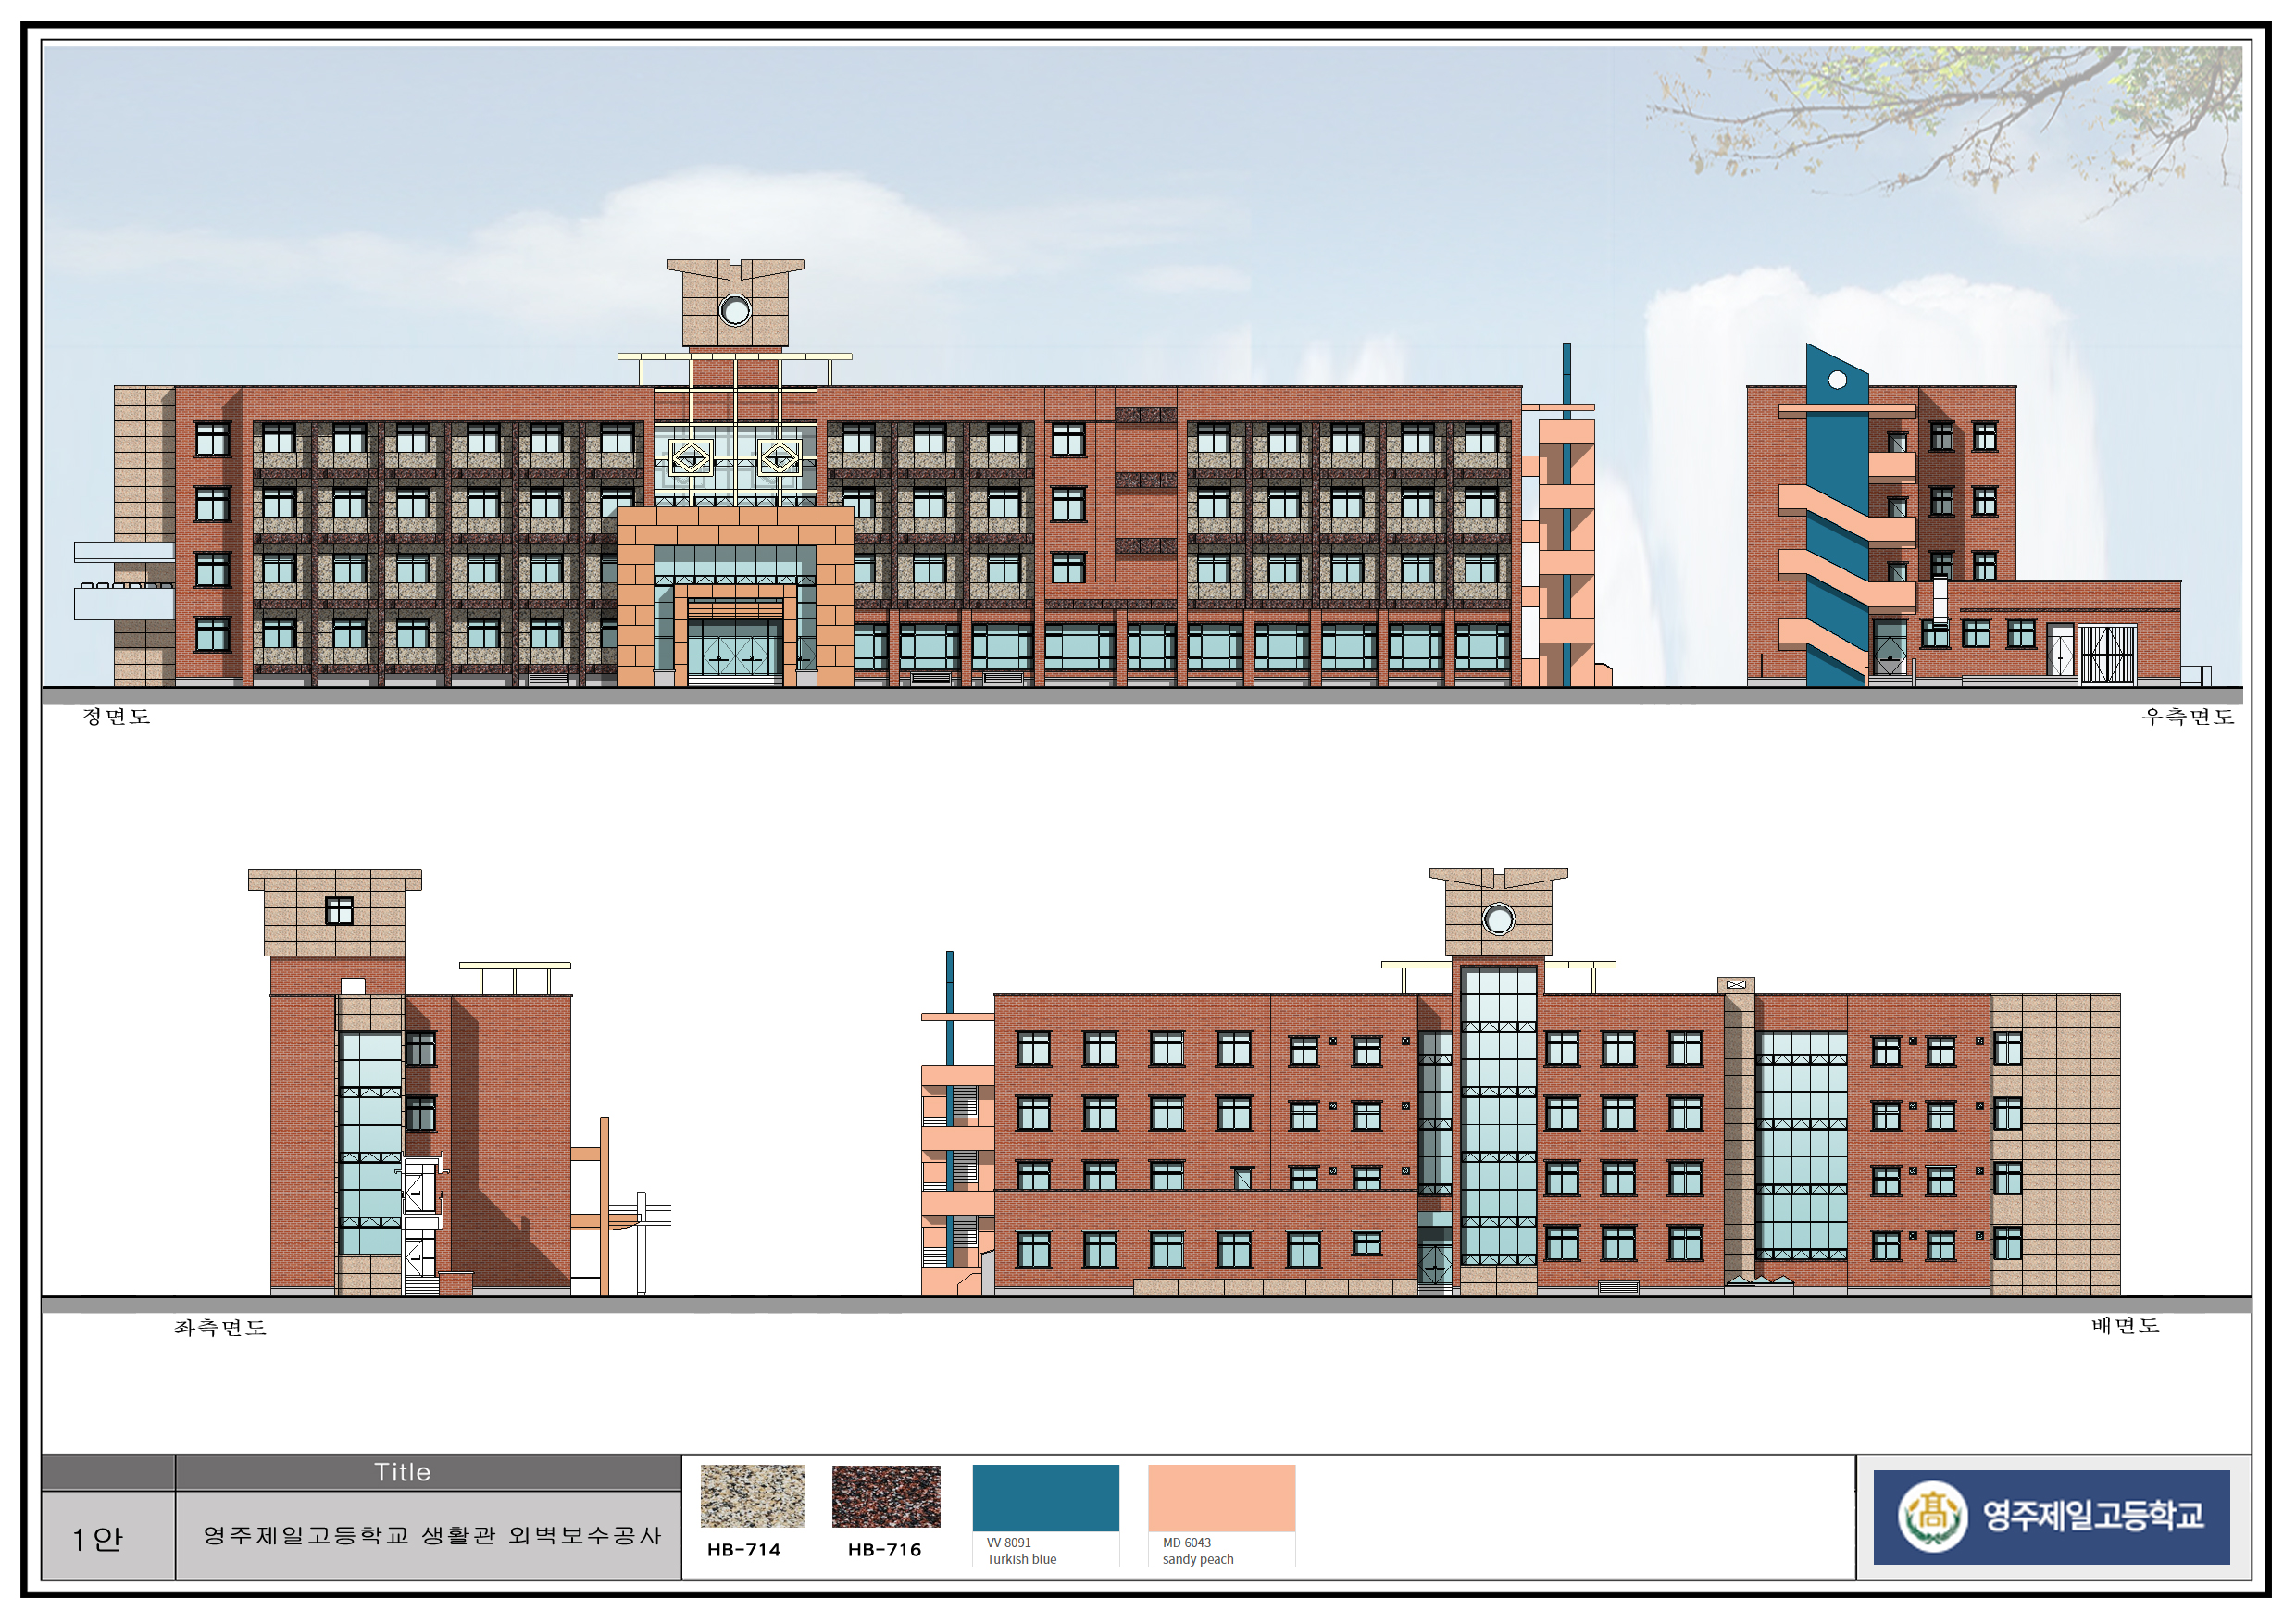This screenshot has height=1624, width=2296.
Task: Click the front entrance glass double door
Action: 734,654
